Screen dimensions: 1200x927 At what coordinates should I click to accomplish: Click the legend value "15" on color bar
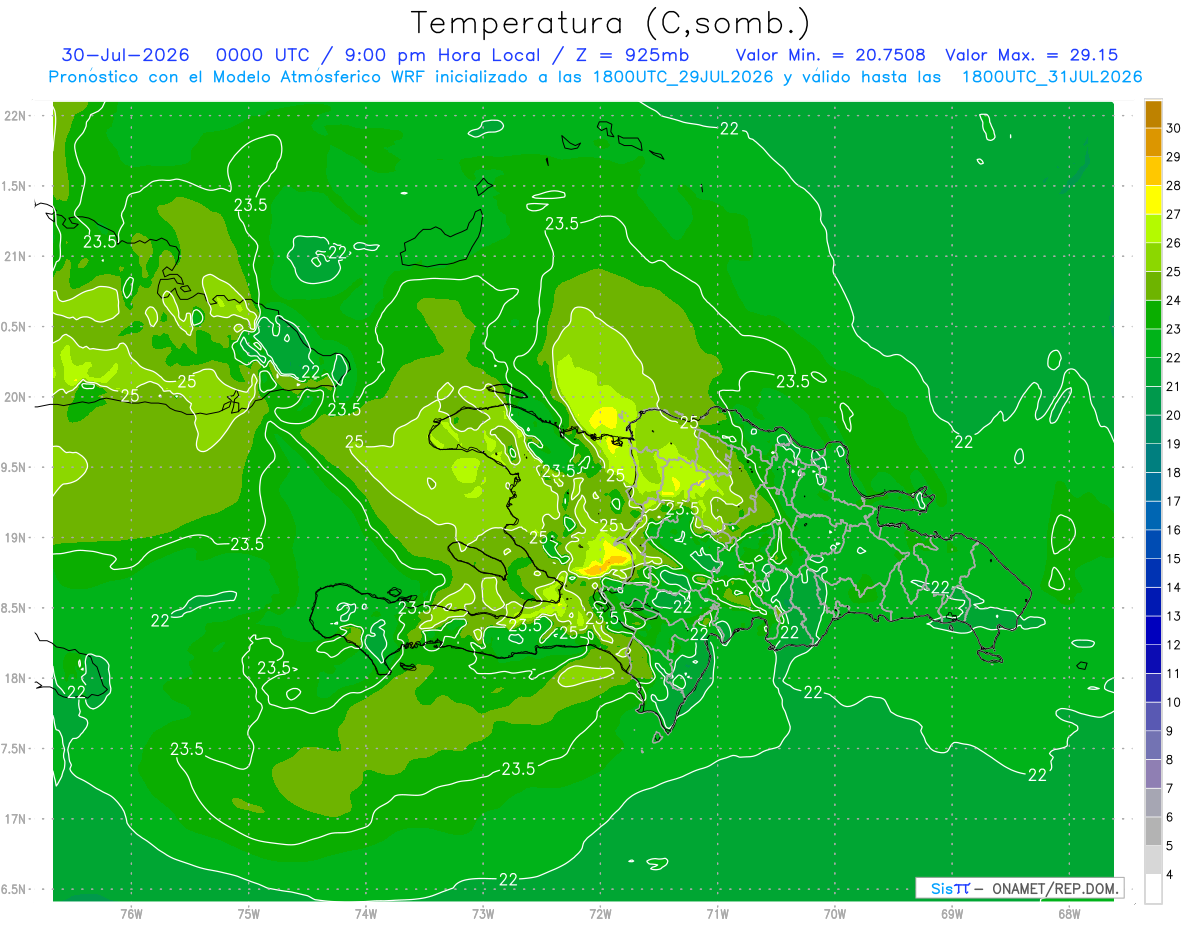click(x=1174, y=559)
